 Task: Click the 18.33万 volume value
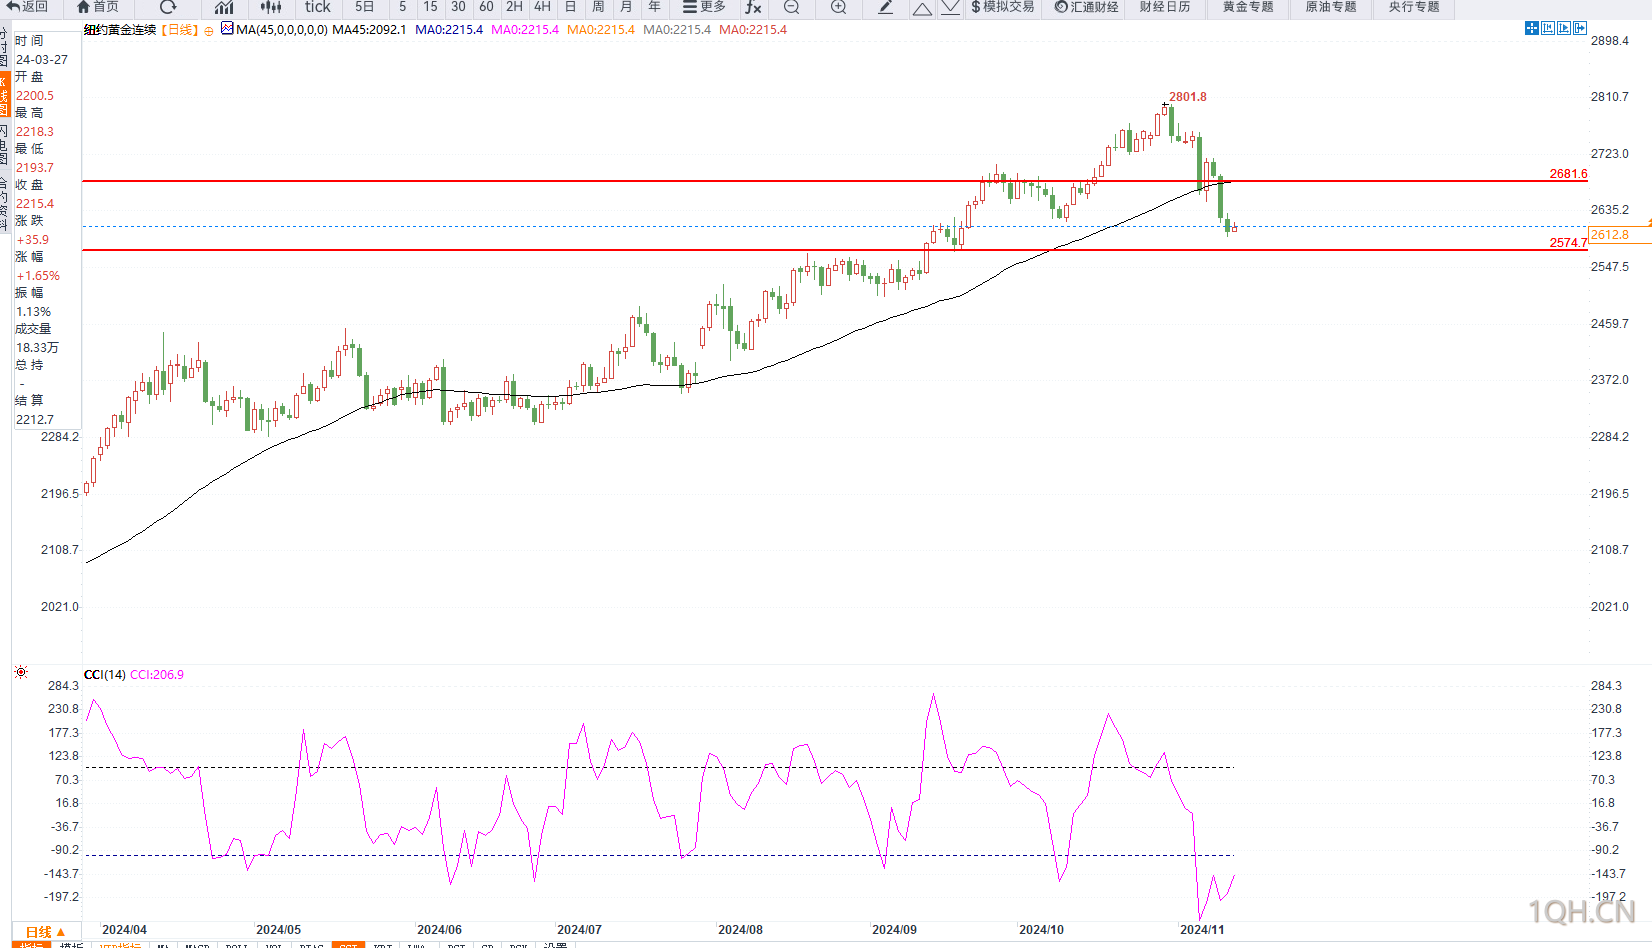click(37, 348)
